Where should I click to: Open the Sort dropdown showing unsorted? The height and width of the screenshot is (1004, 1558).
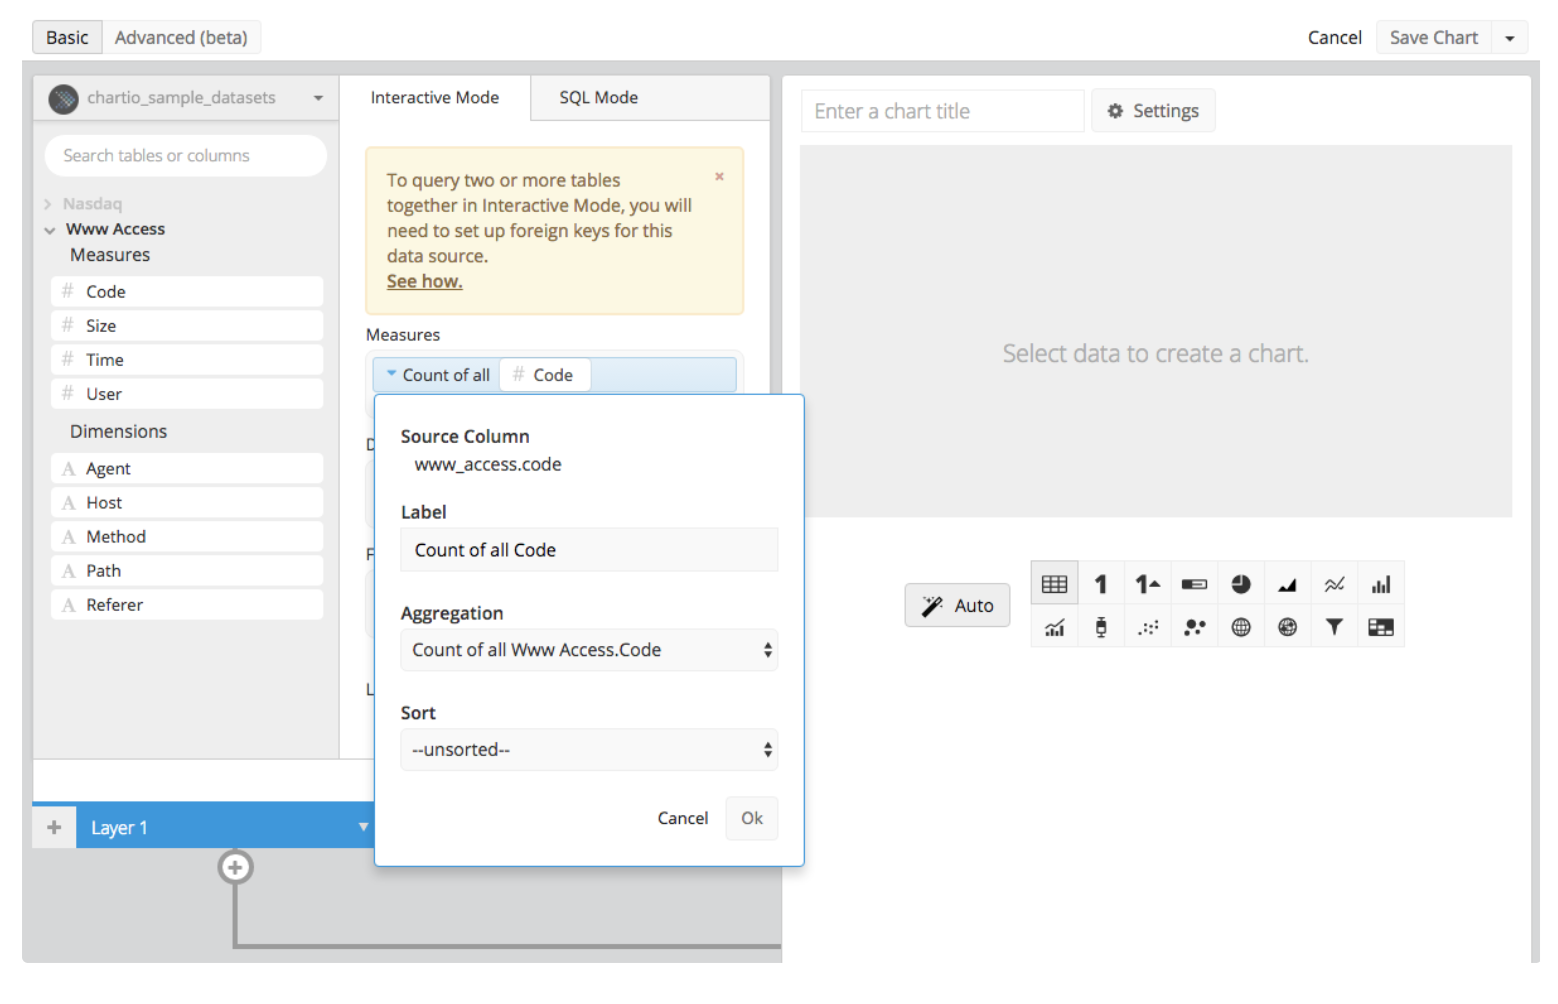point(589,750)
